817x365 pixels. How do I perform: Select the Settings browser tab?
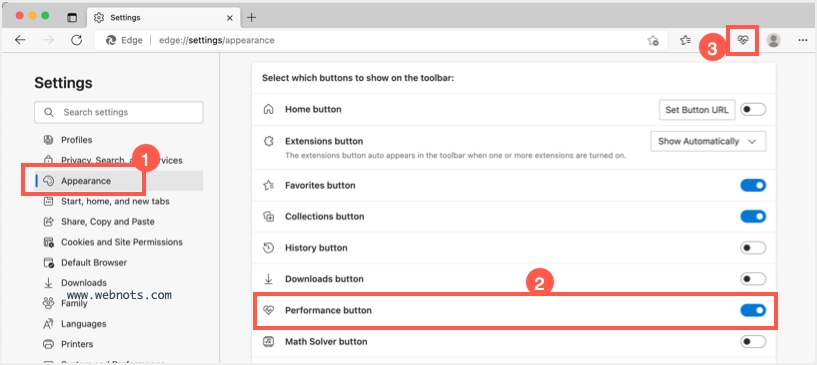click(163, 18)
